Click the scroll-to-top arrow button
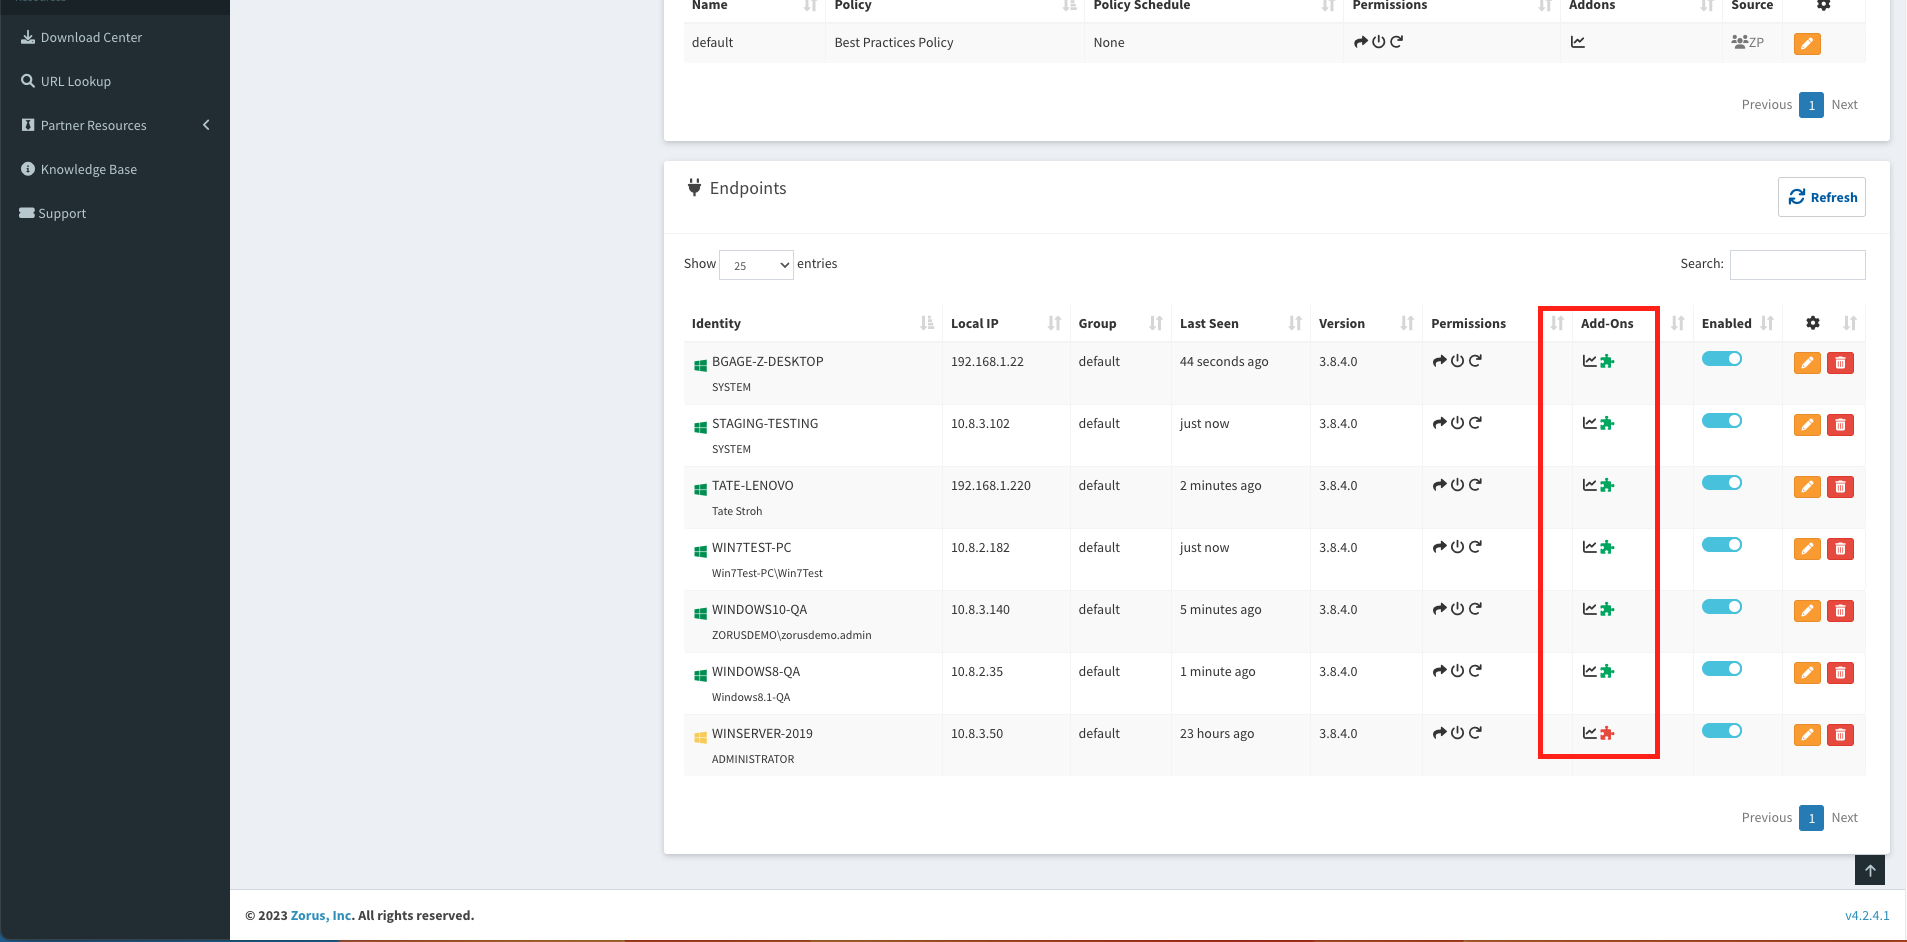 pos(1869,870)
